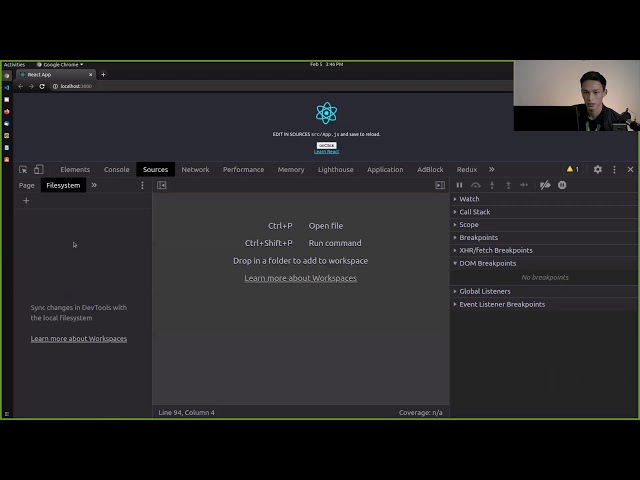Open DevTools settings gear

click(x=598, y=169)
